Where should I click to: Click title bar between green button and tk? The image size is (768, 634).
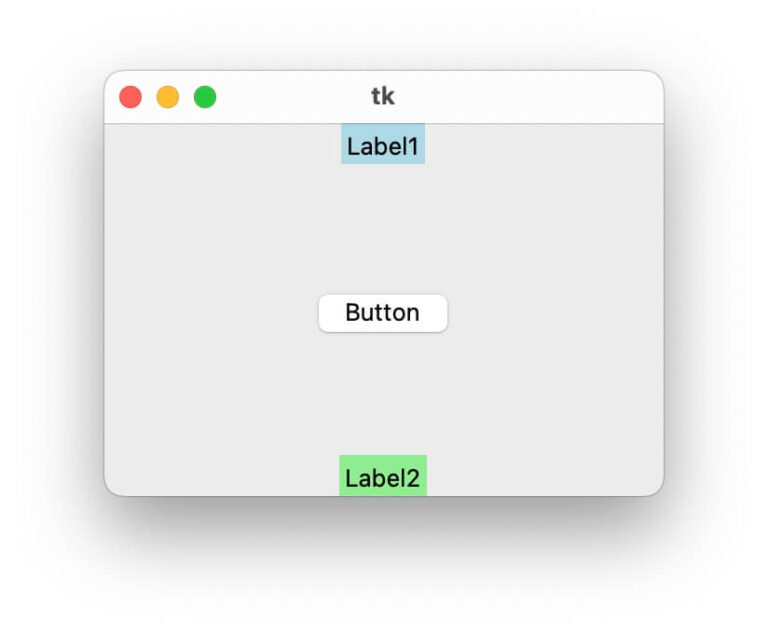[290, 97]
